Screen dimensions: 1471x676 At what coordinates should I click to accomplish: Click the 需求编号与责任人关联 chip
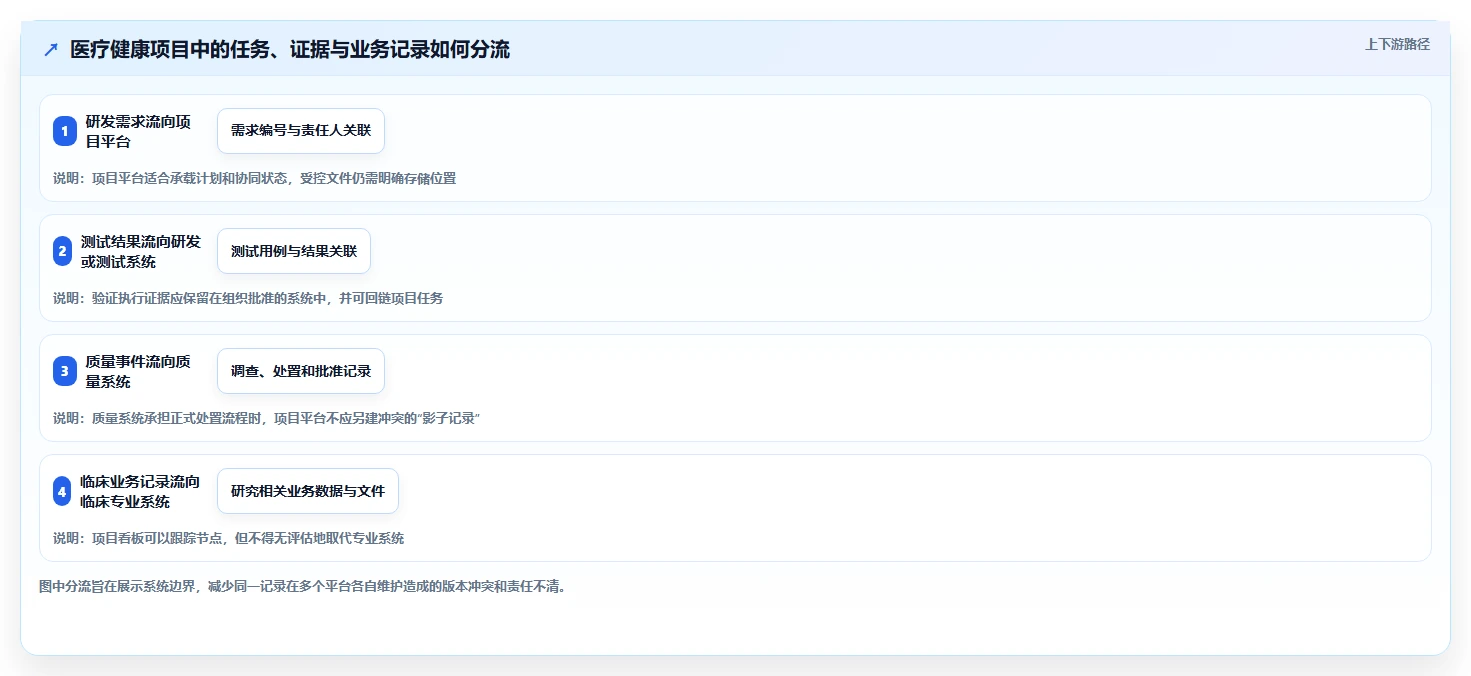click(301, 131)
